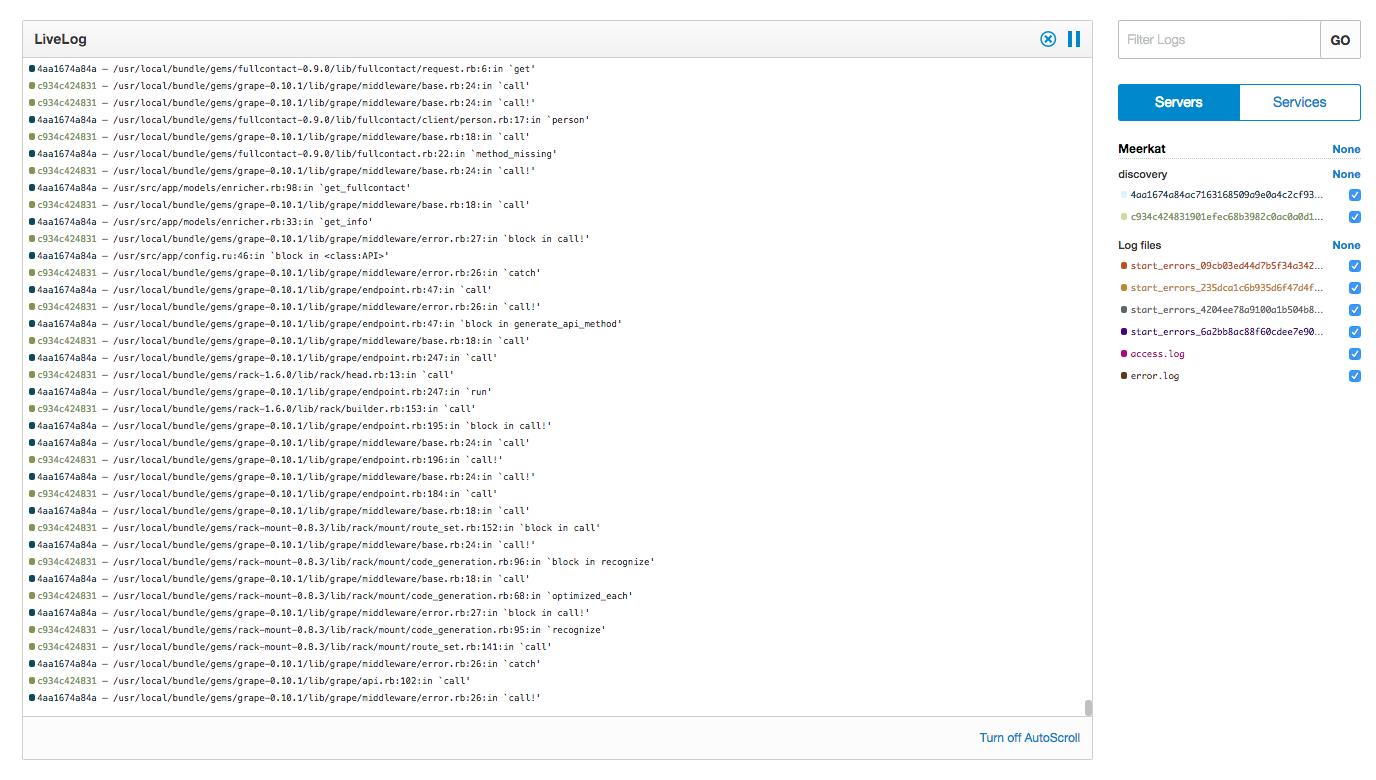Click log line fullcontact.rb:22:in `method_missing'
Viewport: 1376px width, 780px height.
point(294,153)
